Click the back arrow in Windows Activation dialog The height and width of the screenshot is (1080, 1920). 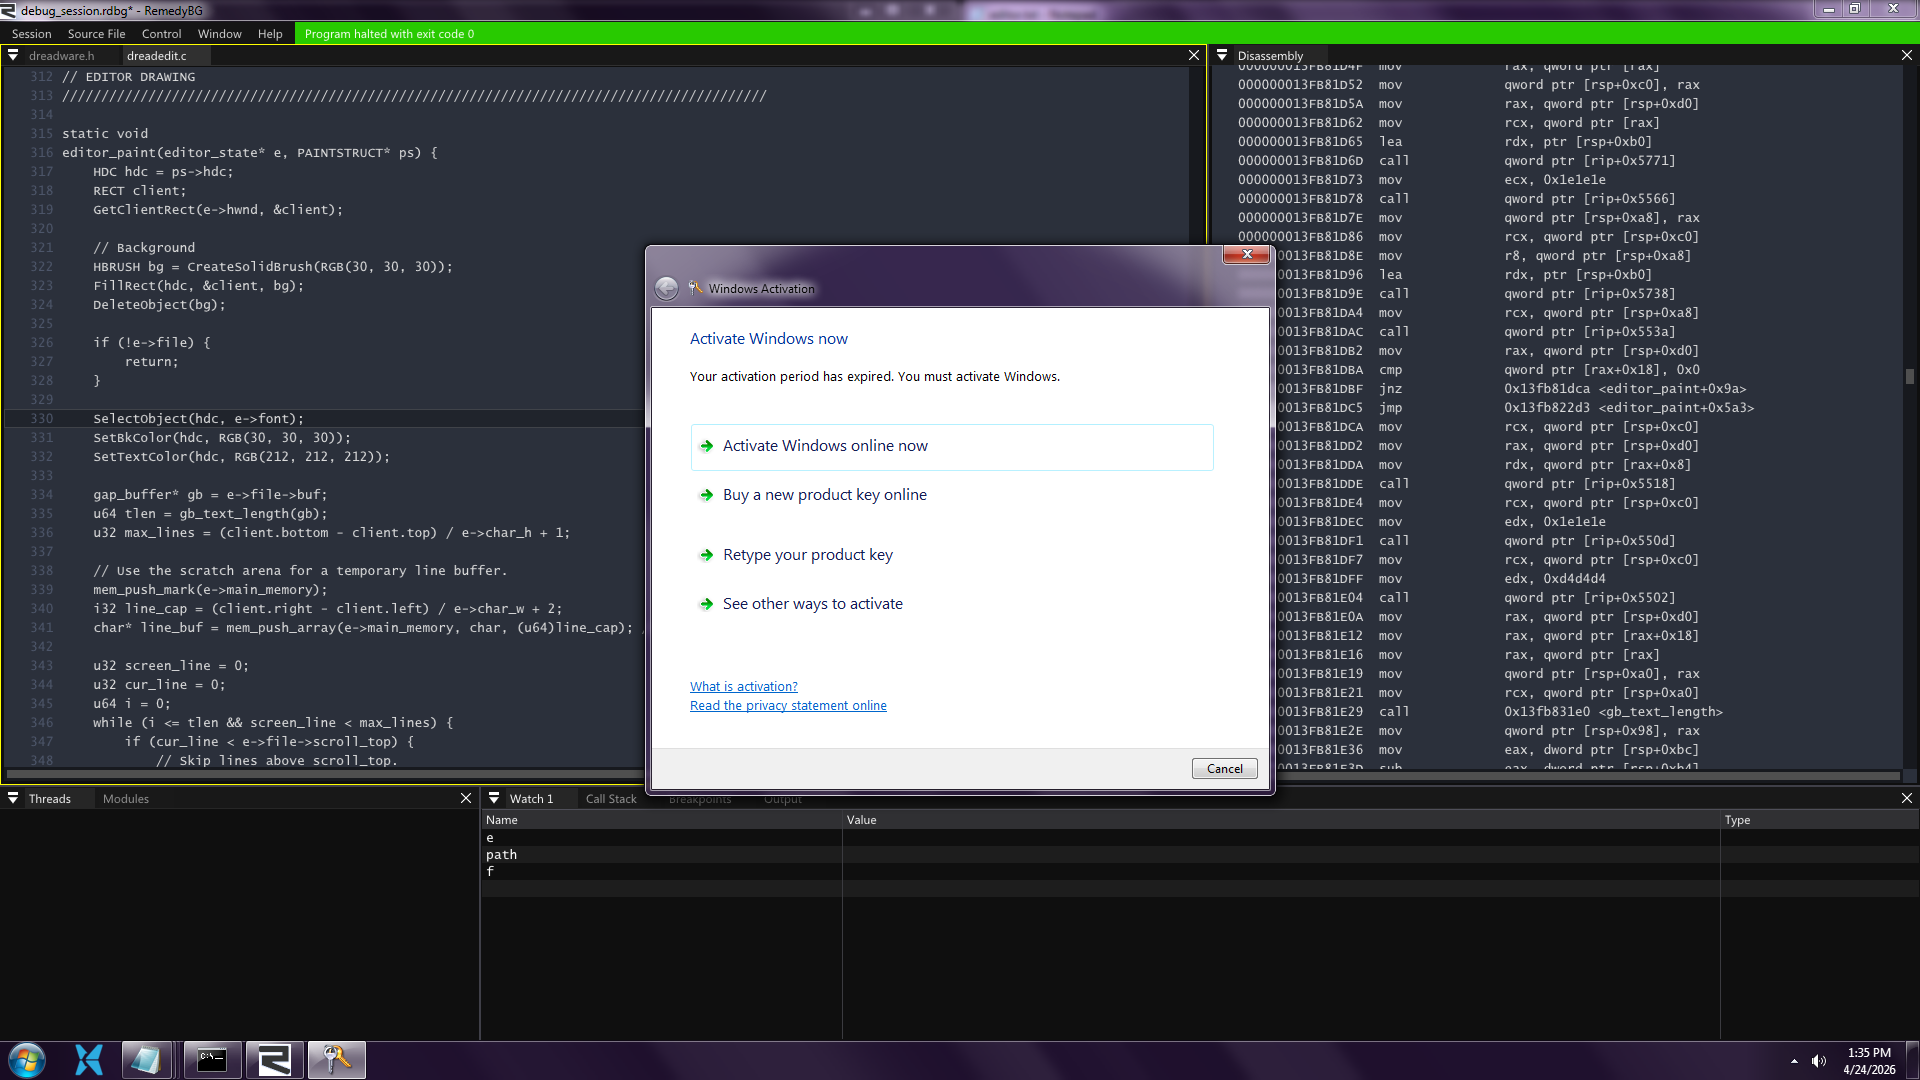(666, 289)
